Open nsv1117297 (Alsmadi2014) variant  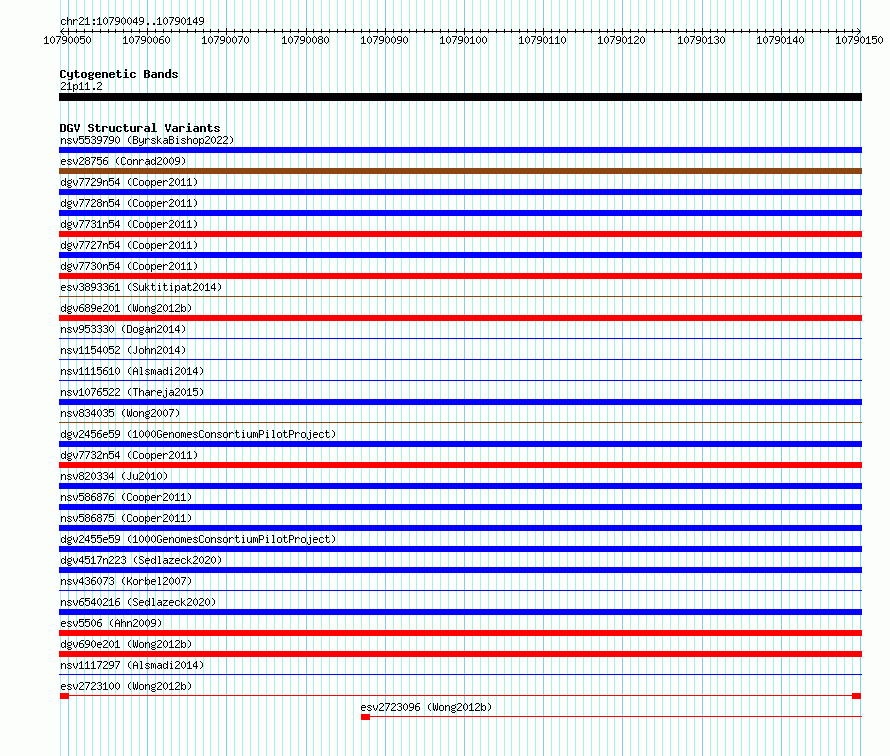tap(132, 665)
